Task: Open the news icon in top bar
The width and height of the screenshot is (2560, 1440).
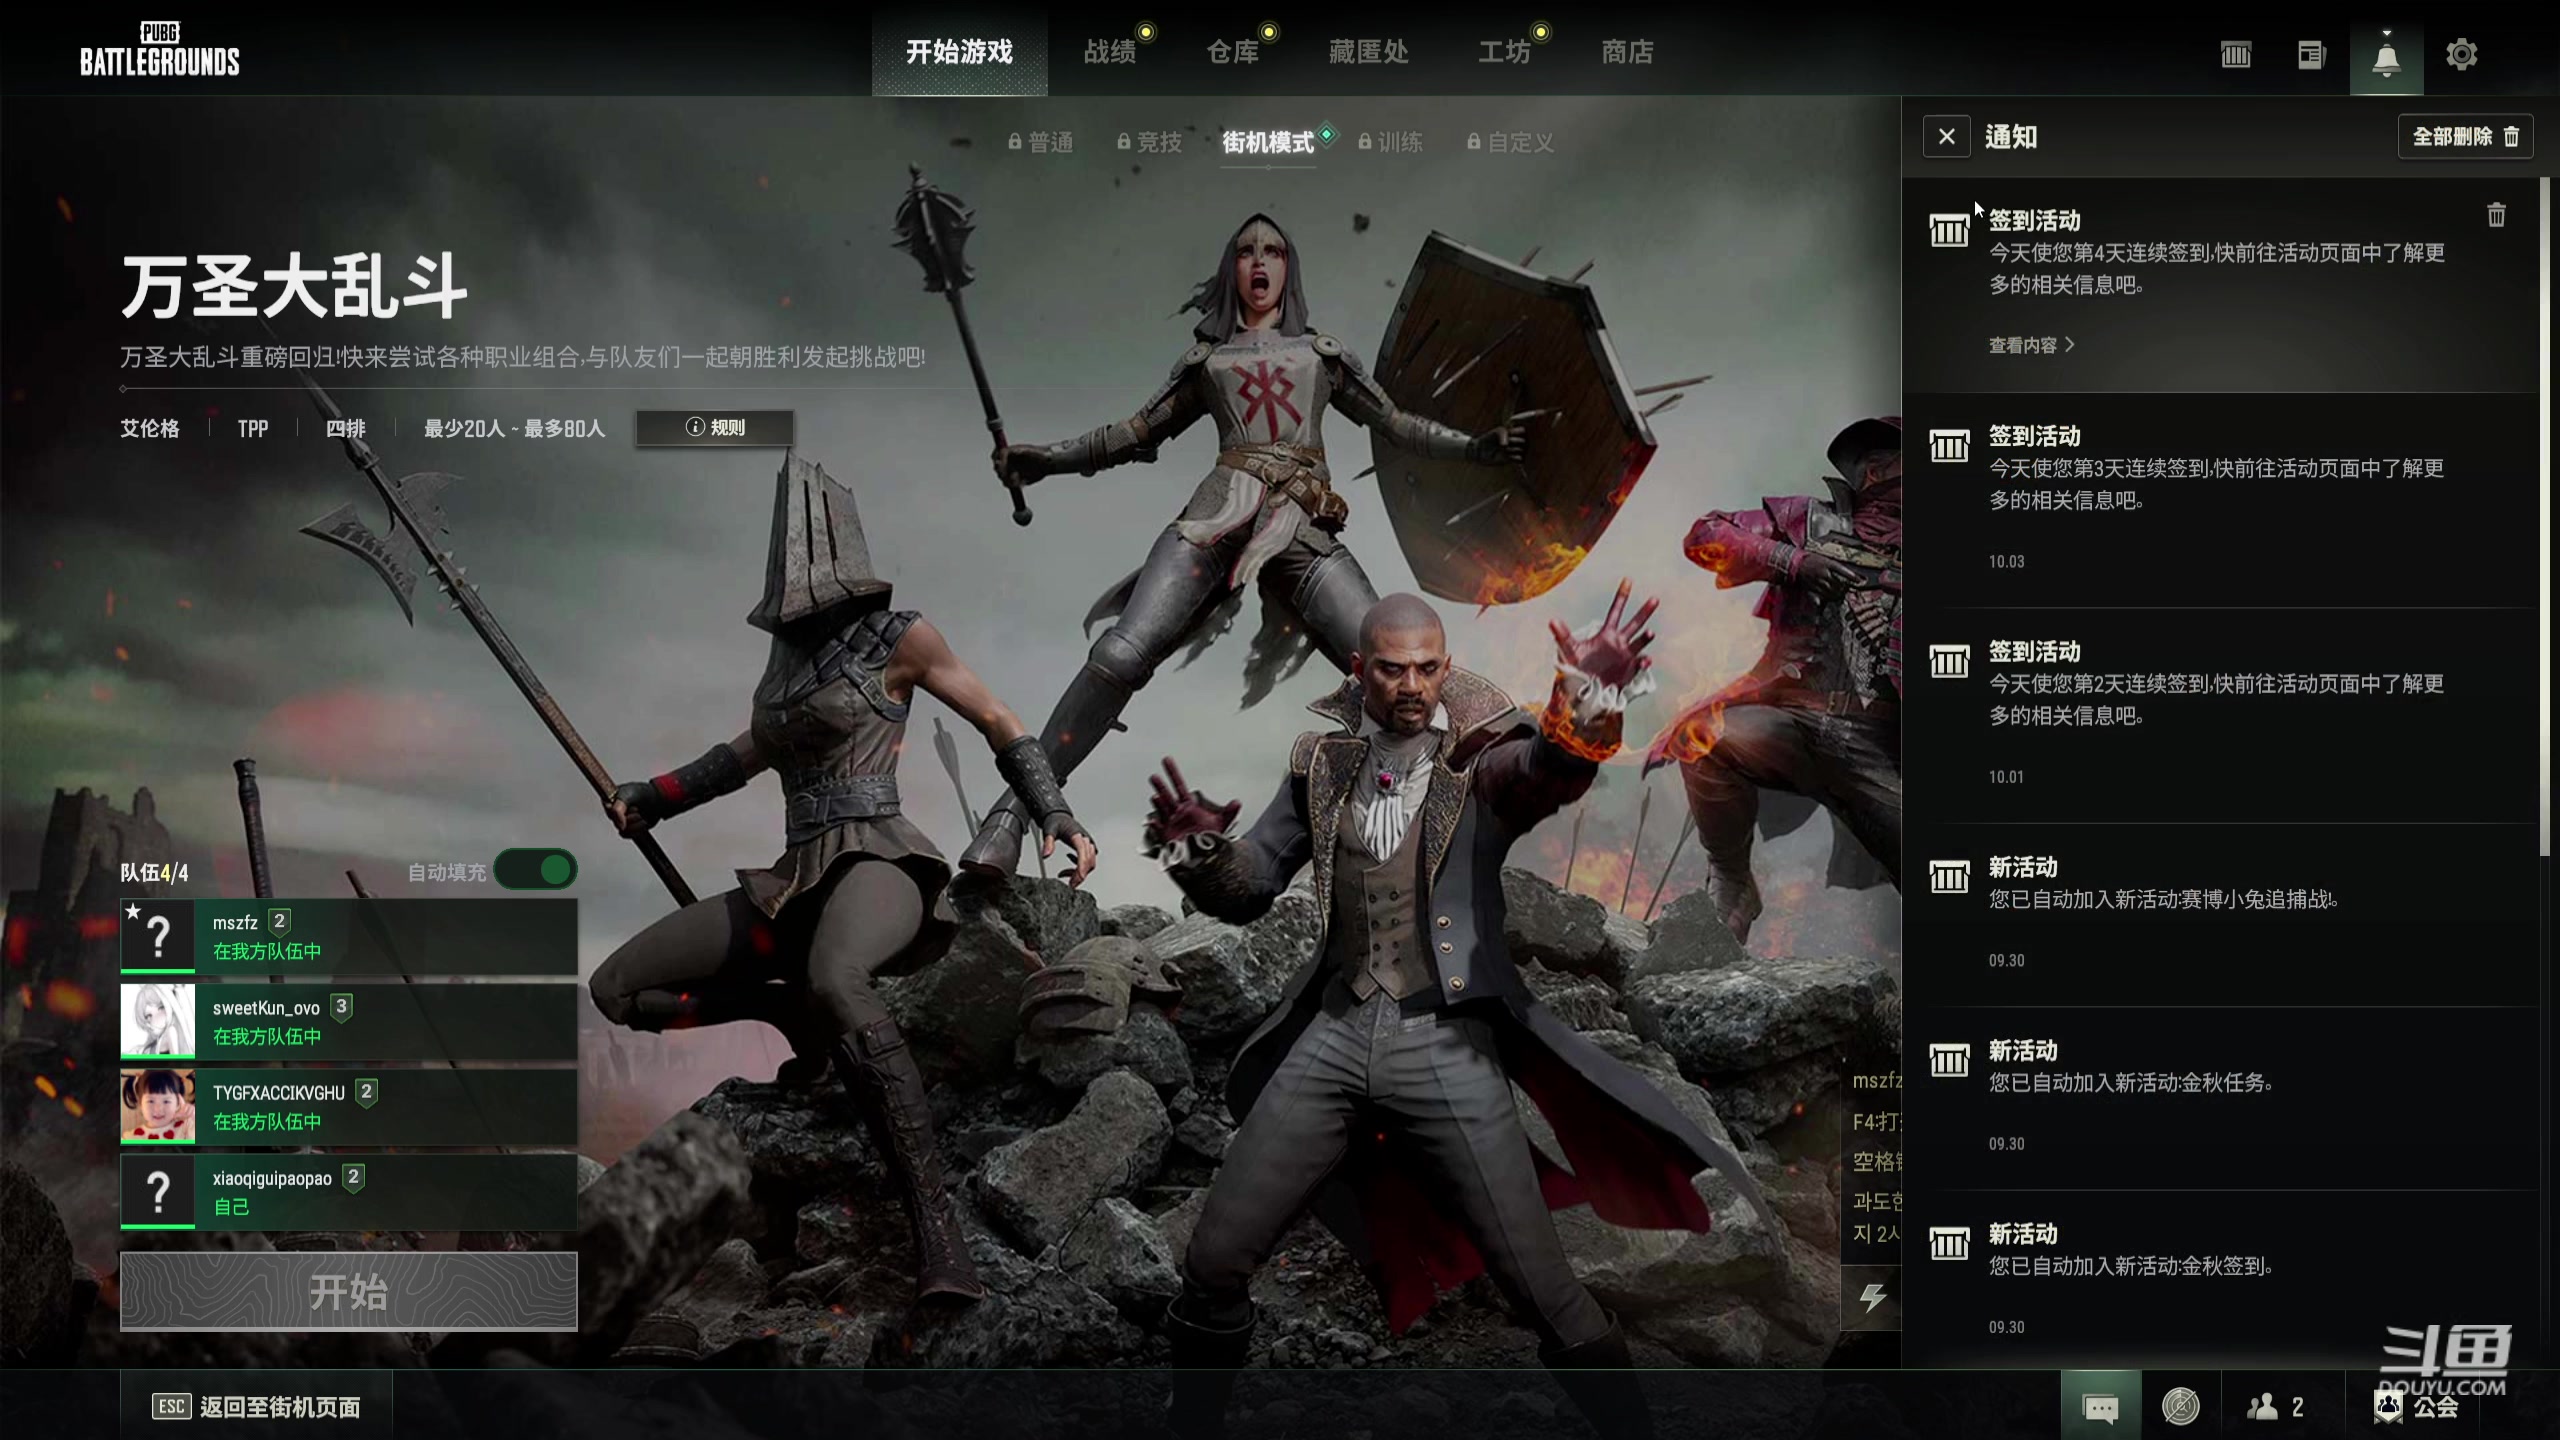Action: coord(2311,54)
